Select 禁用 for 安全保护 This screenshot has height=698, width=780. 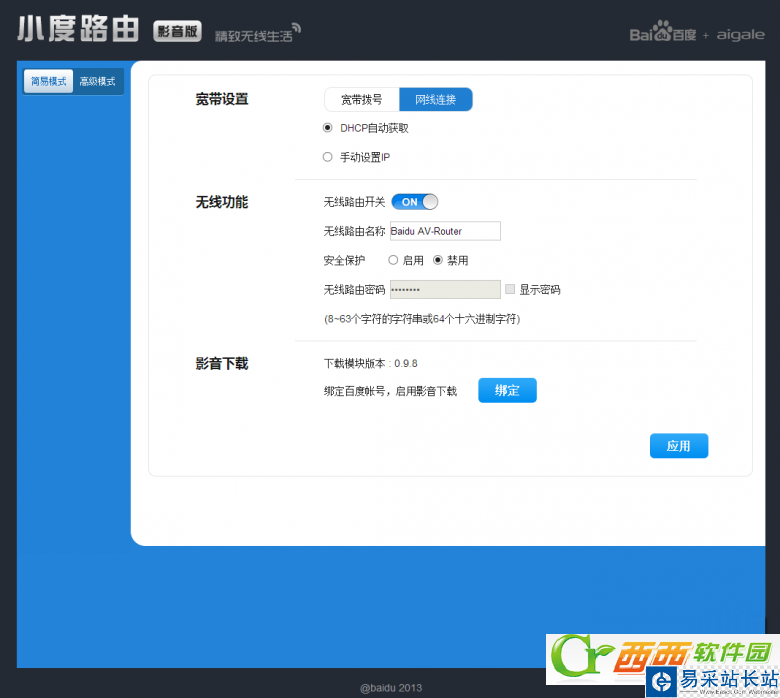click(x=438, y=260)
